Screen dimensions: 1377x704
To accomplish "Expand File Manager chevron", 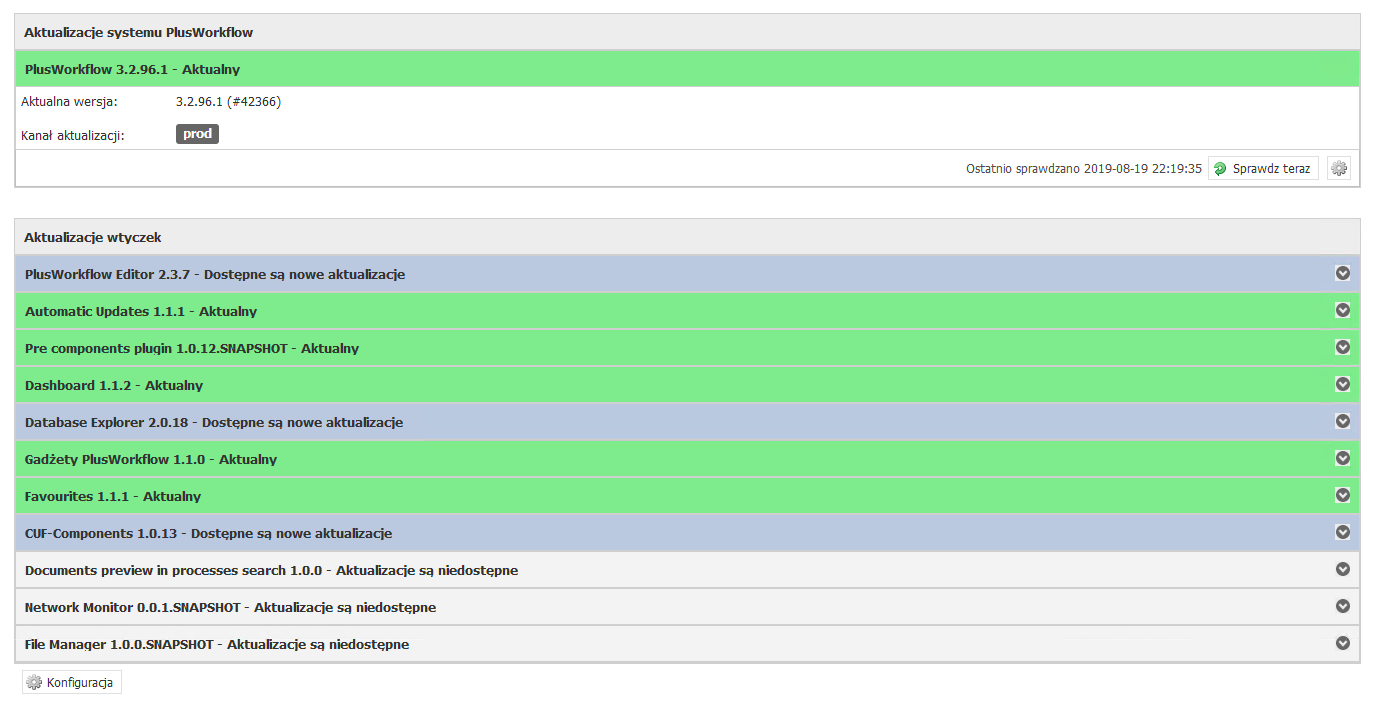I will (1343, 643).
